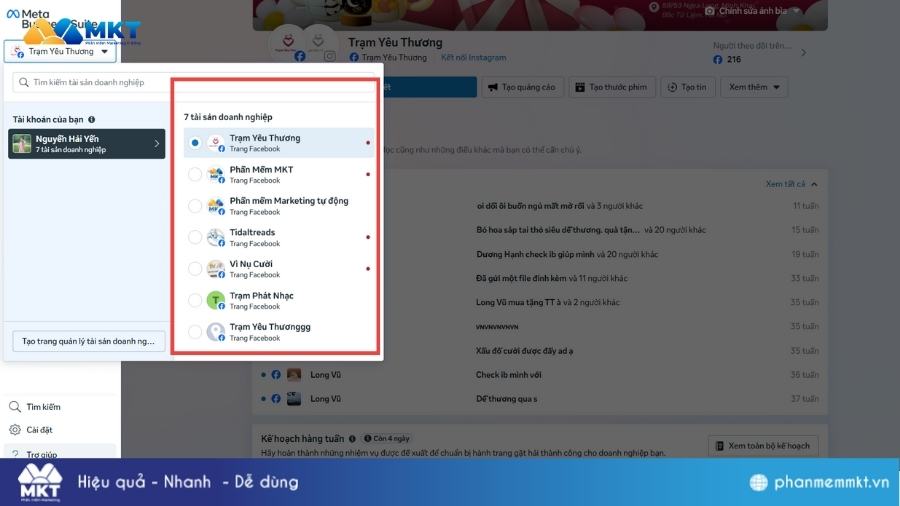The width and height of the screenshot is (900, 506).
Task: Click Nguyễn Hải Yến profile thumbnail
Action: click(x=22, y=143)
